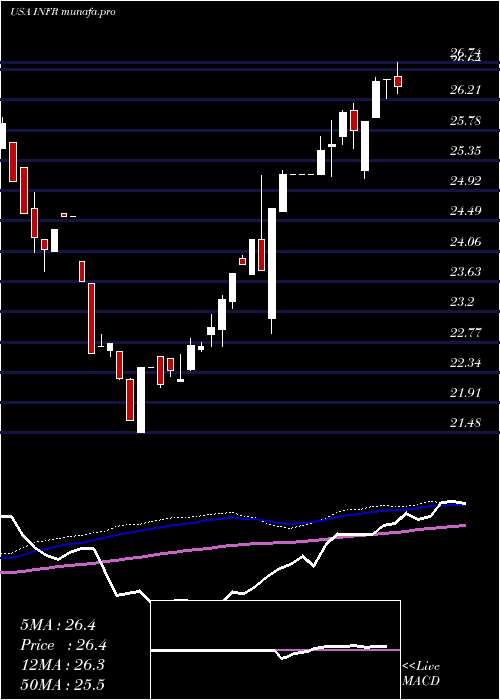Screen dimensions: 500x700
Task: Select the 21.91 price axis label
Action: coord(465,393)
